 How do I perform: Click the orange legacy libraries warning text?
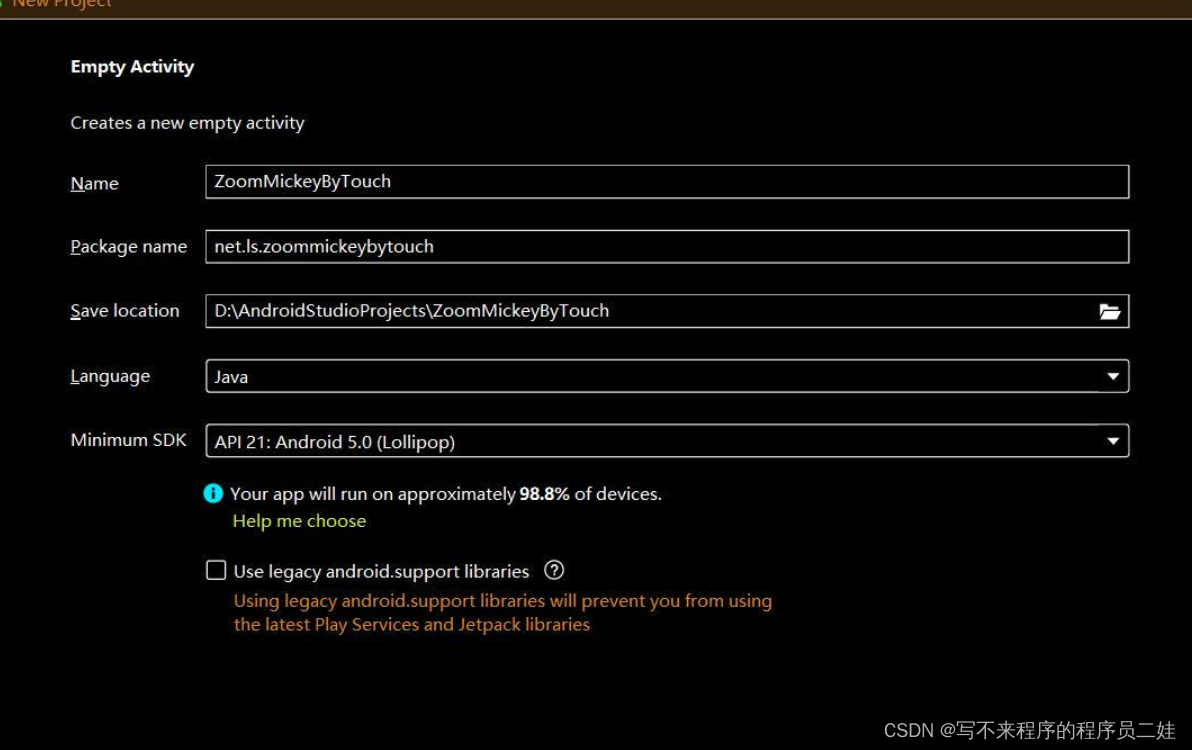click(x=502, y=612)
